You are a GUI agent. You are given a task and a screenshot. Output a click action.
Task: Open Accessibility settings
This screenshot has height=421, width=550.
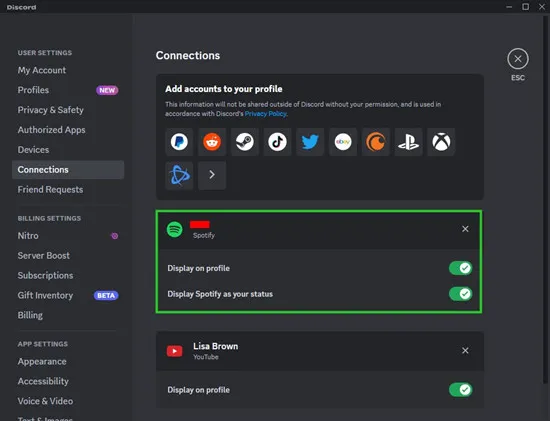(68, 381)
